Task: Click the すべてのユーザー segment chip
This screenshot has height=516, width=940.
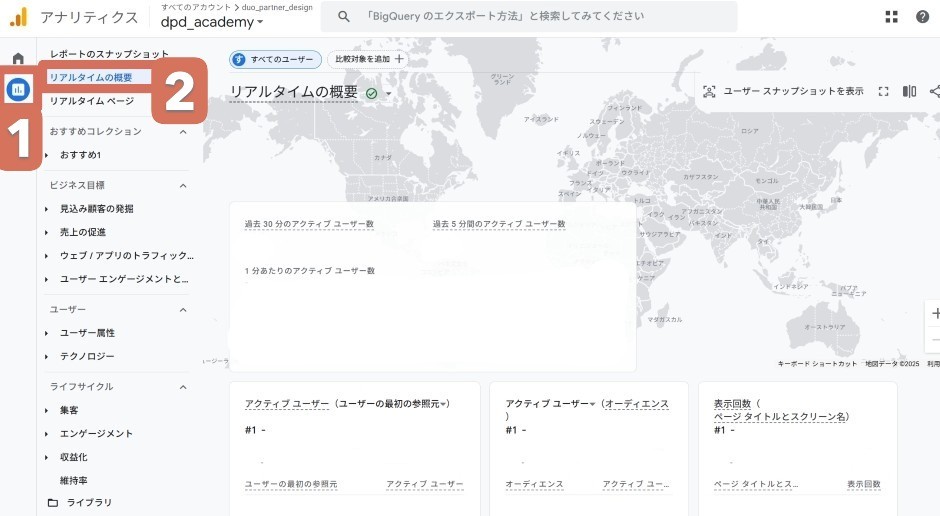Action: [276, 59]
